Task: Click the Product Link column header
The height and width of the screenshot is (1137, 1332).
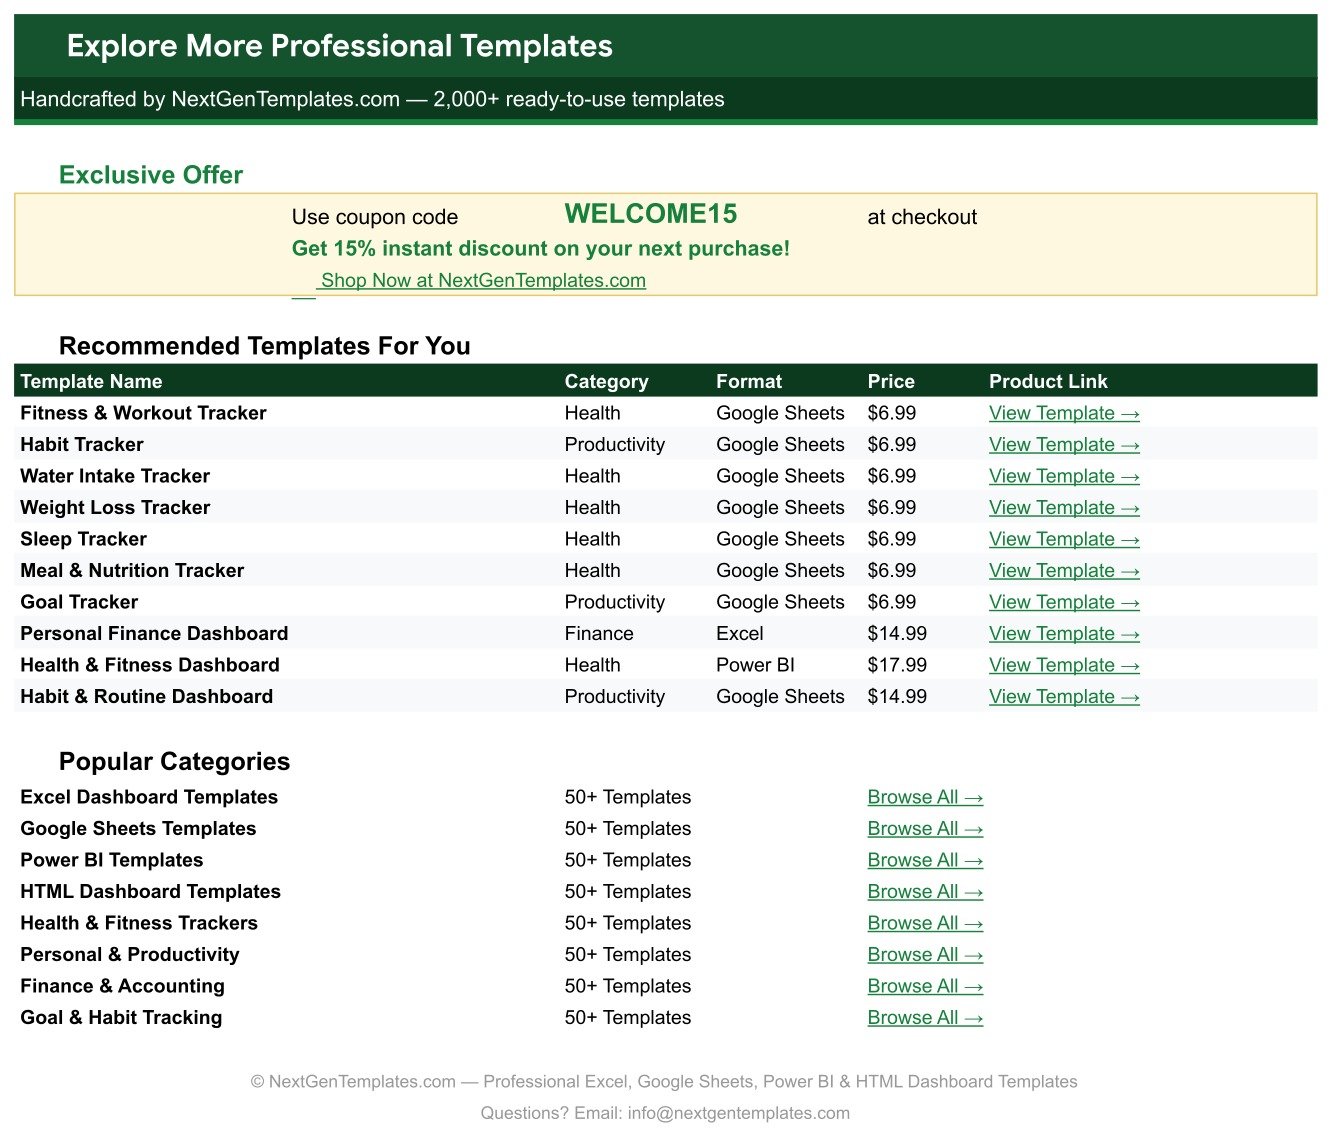Action: 1048,381
